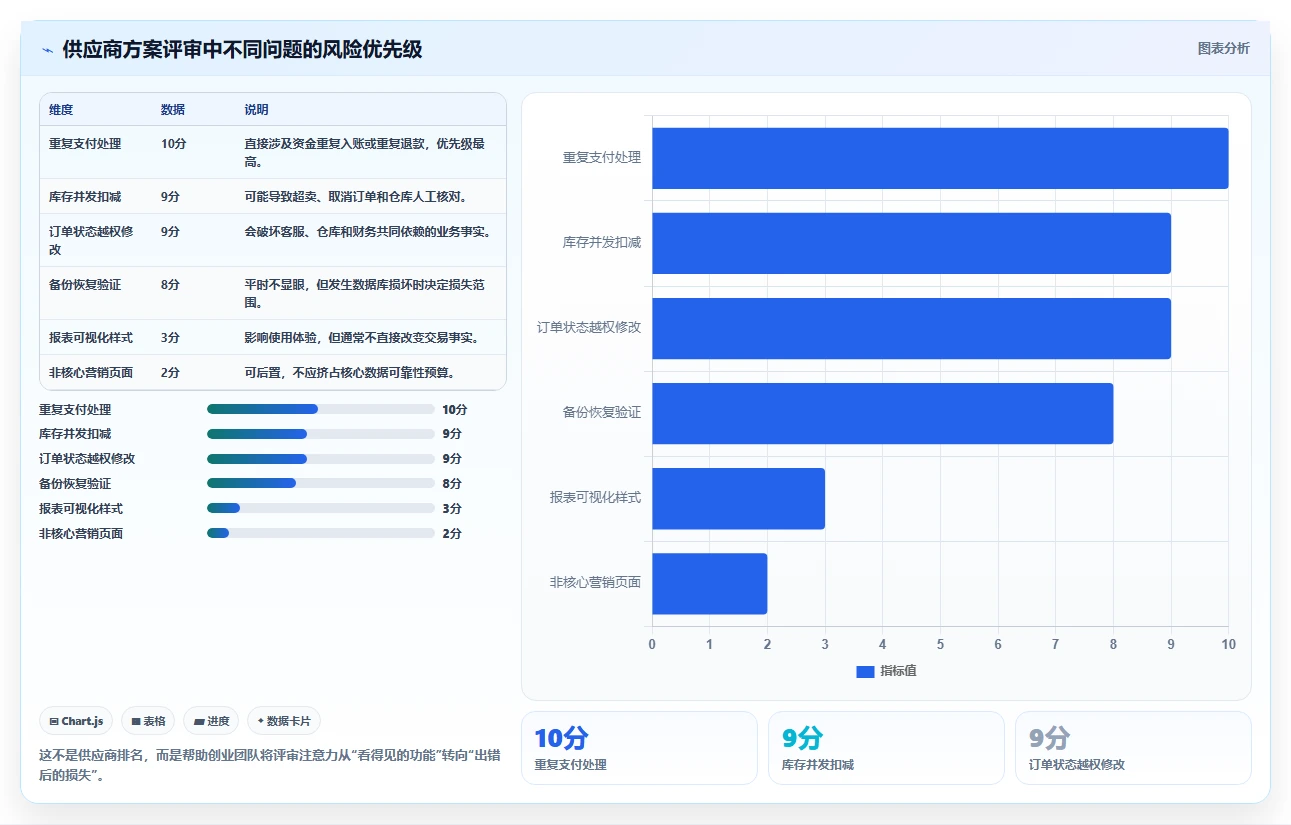Select the 非核心营销页面 table row name
This screenshot has height=825, width=1291.
(91, 373)
